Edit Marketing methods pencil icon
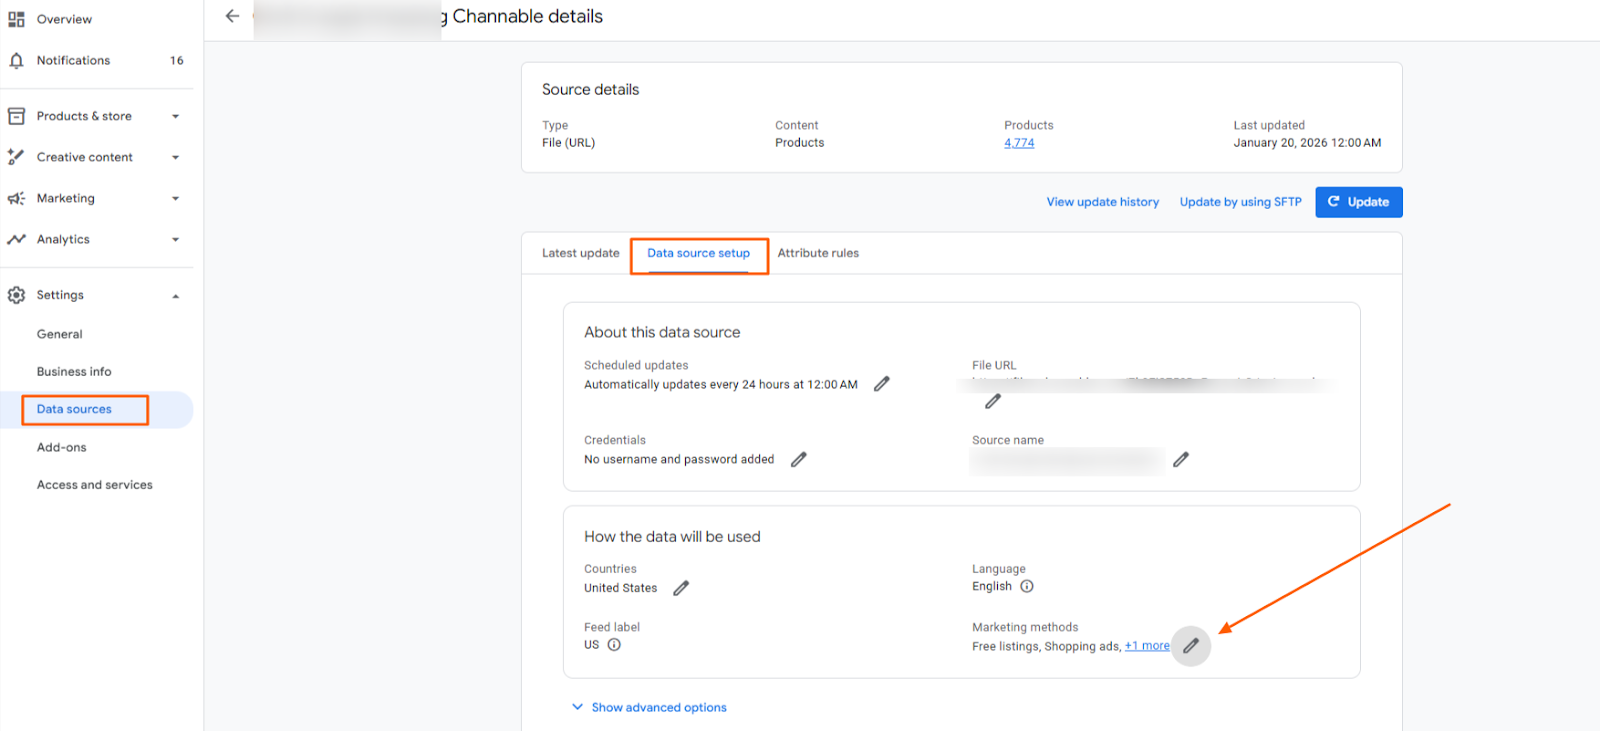The height and width of the screenshot is (731, 1600). (1190, 646)
